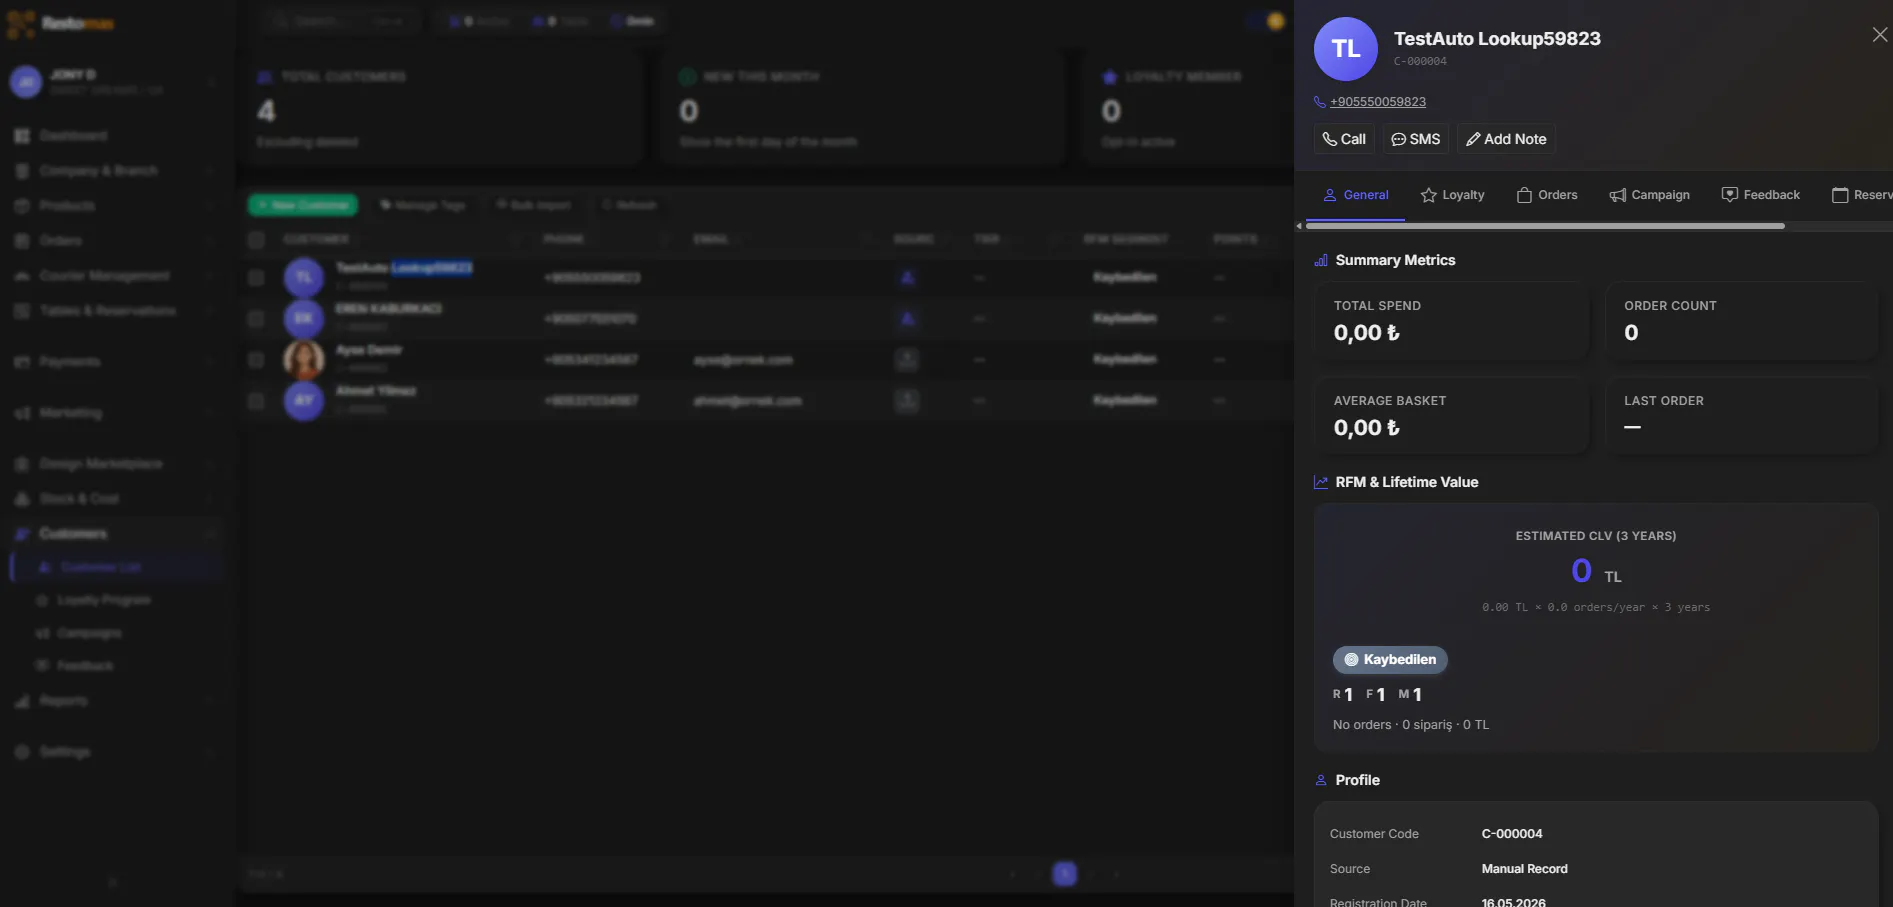Viewport: 1893px width, 907px height.
Task: Open Campaigns under Customers in sidebar
Action: 89,633
